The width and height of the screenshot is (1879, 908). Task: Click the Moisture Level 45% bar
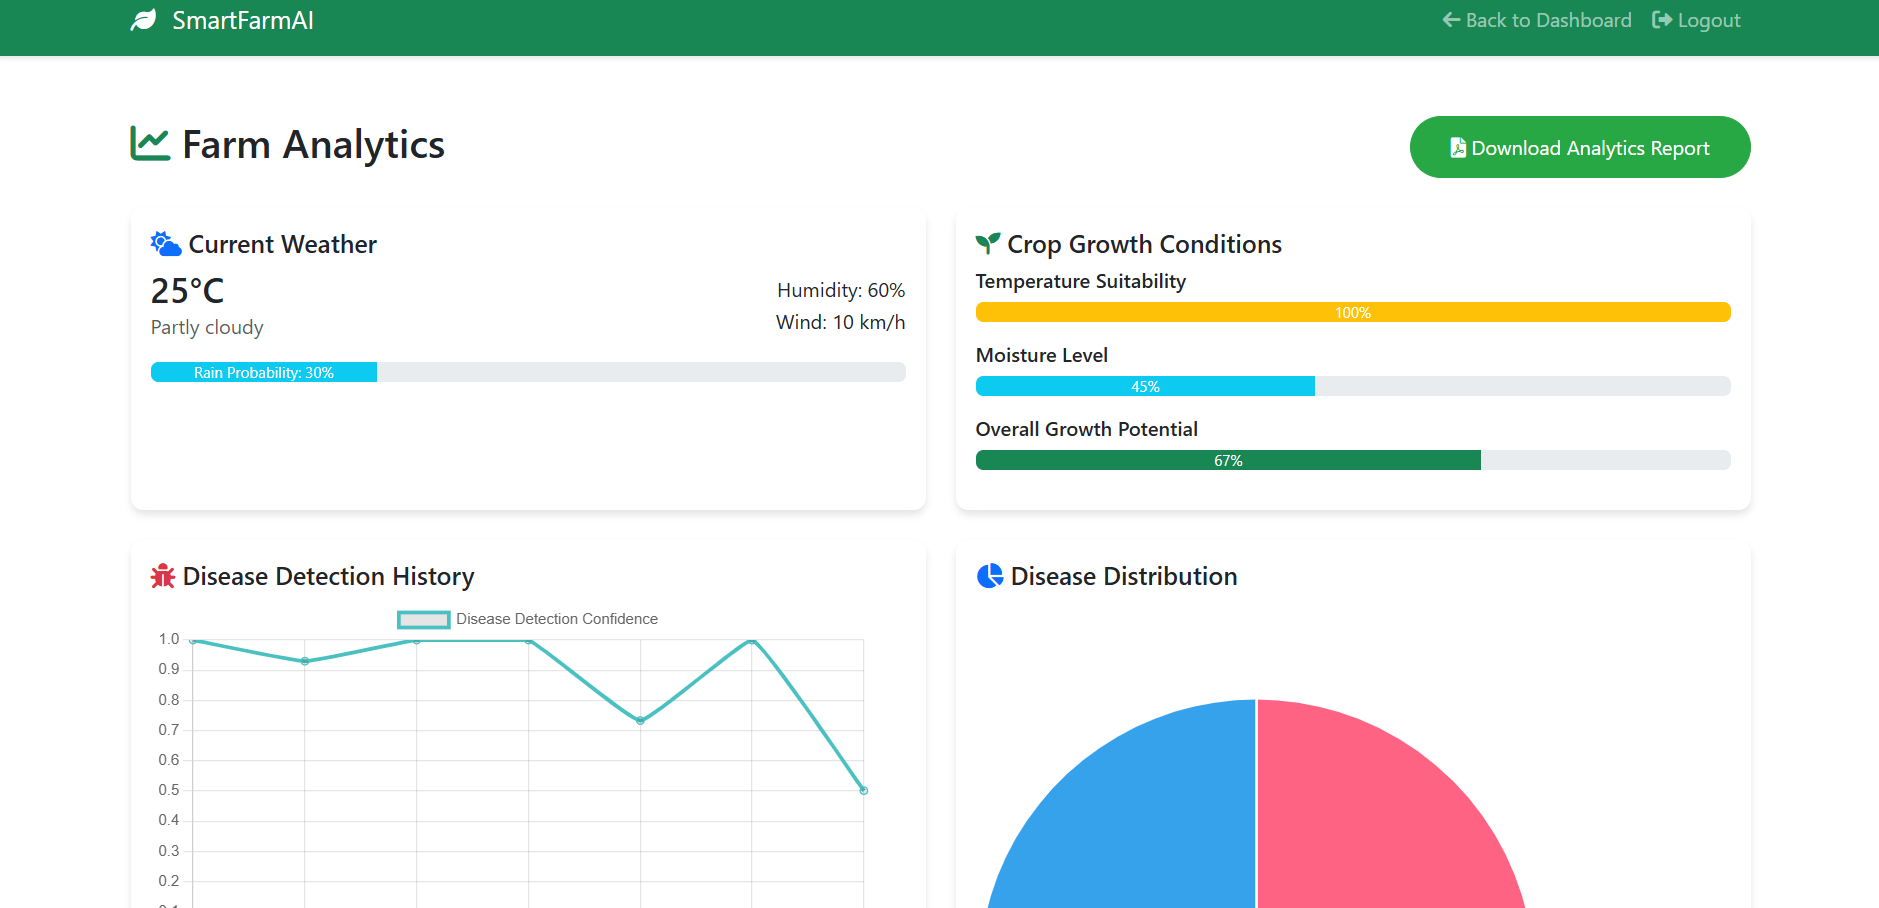point(1145,386)
